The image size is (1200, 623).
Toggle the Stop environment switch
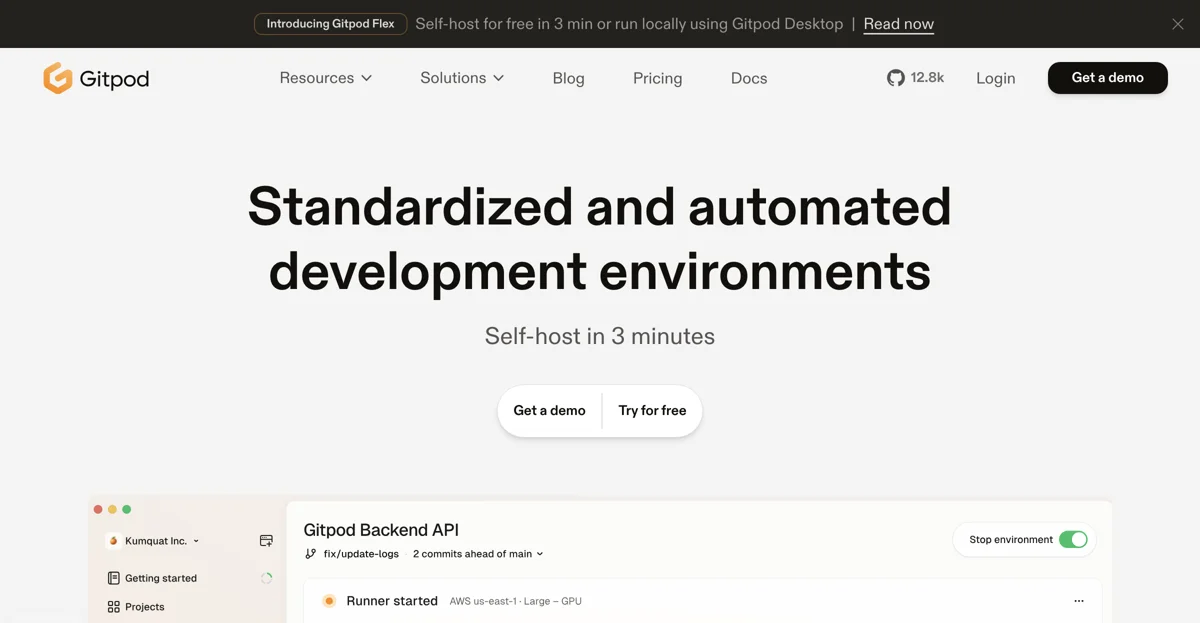tap(1073, 540)
